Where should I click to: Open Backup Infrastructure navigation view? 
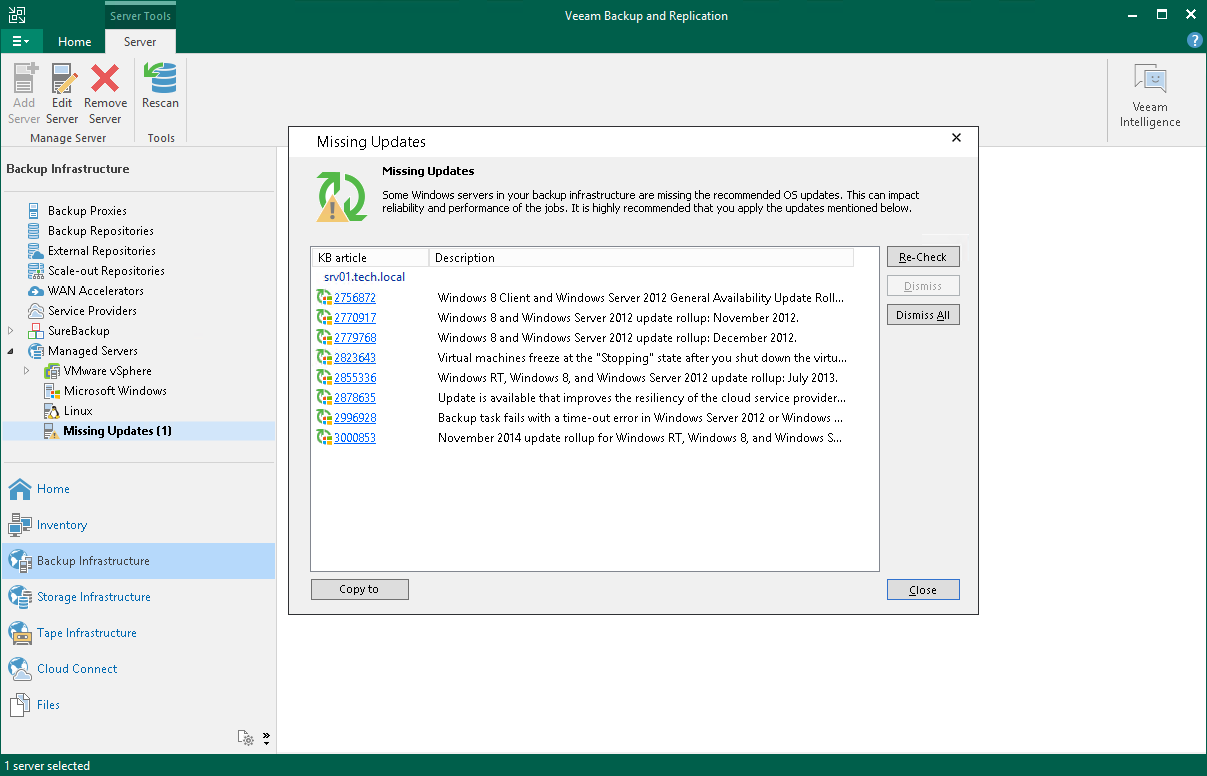click(x=138, y=561)
